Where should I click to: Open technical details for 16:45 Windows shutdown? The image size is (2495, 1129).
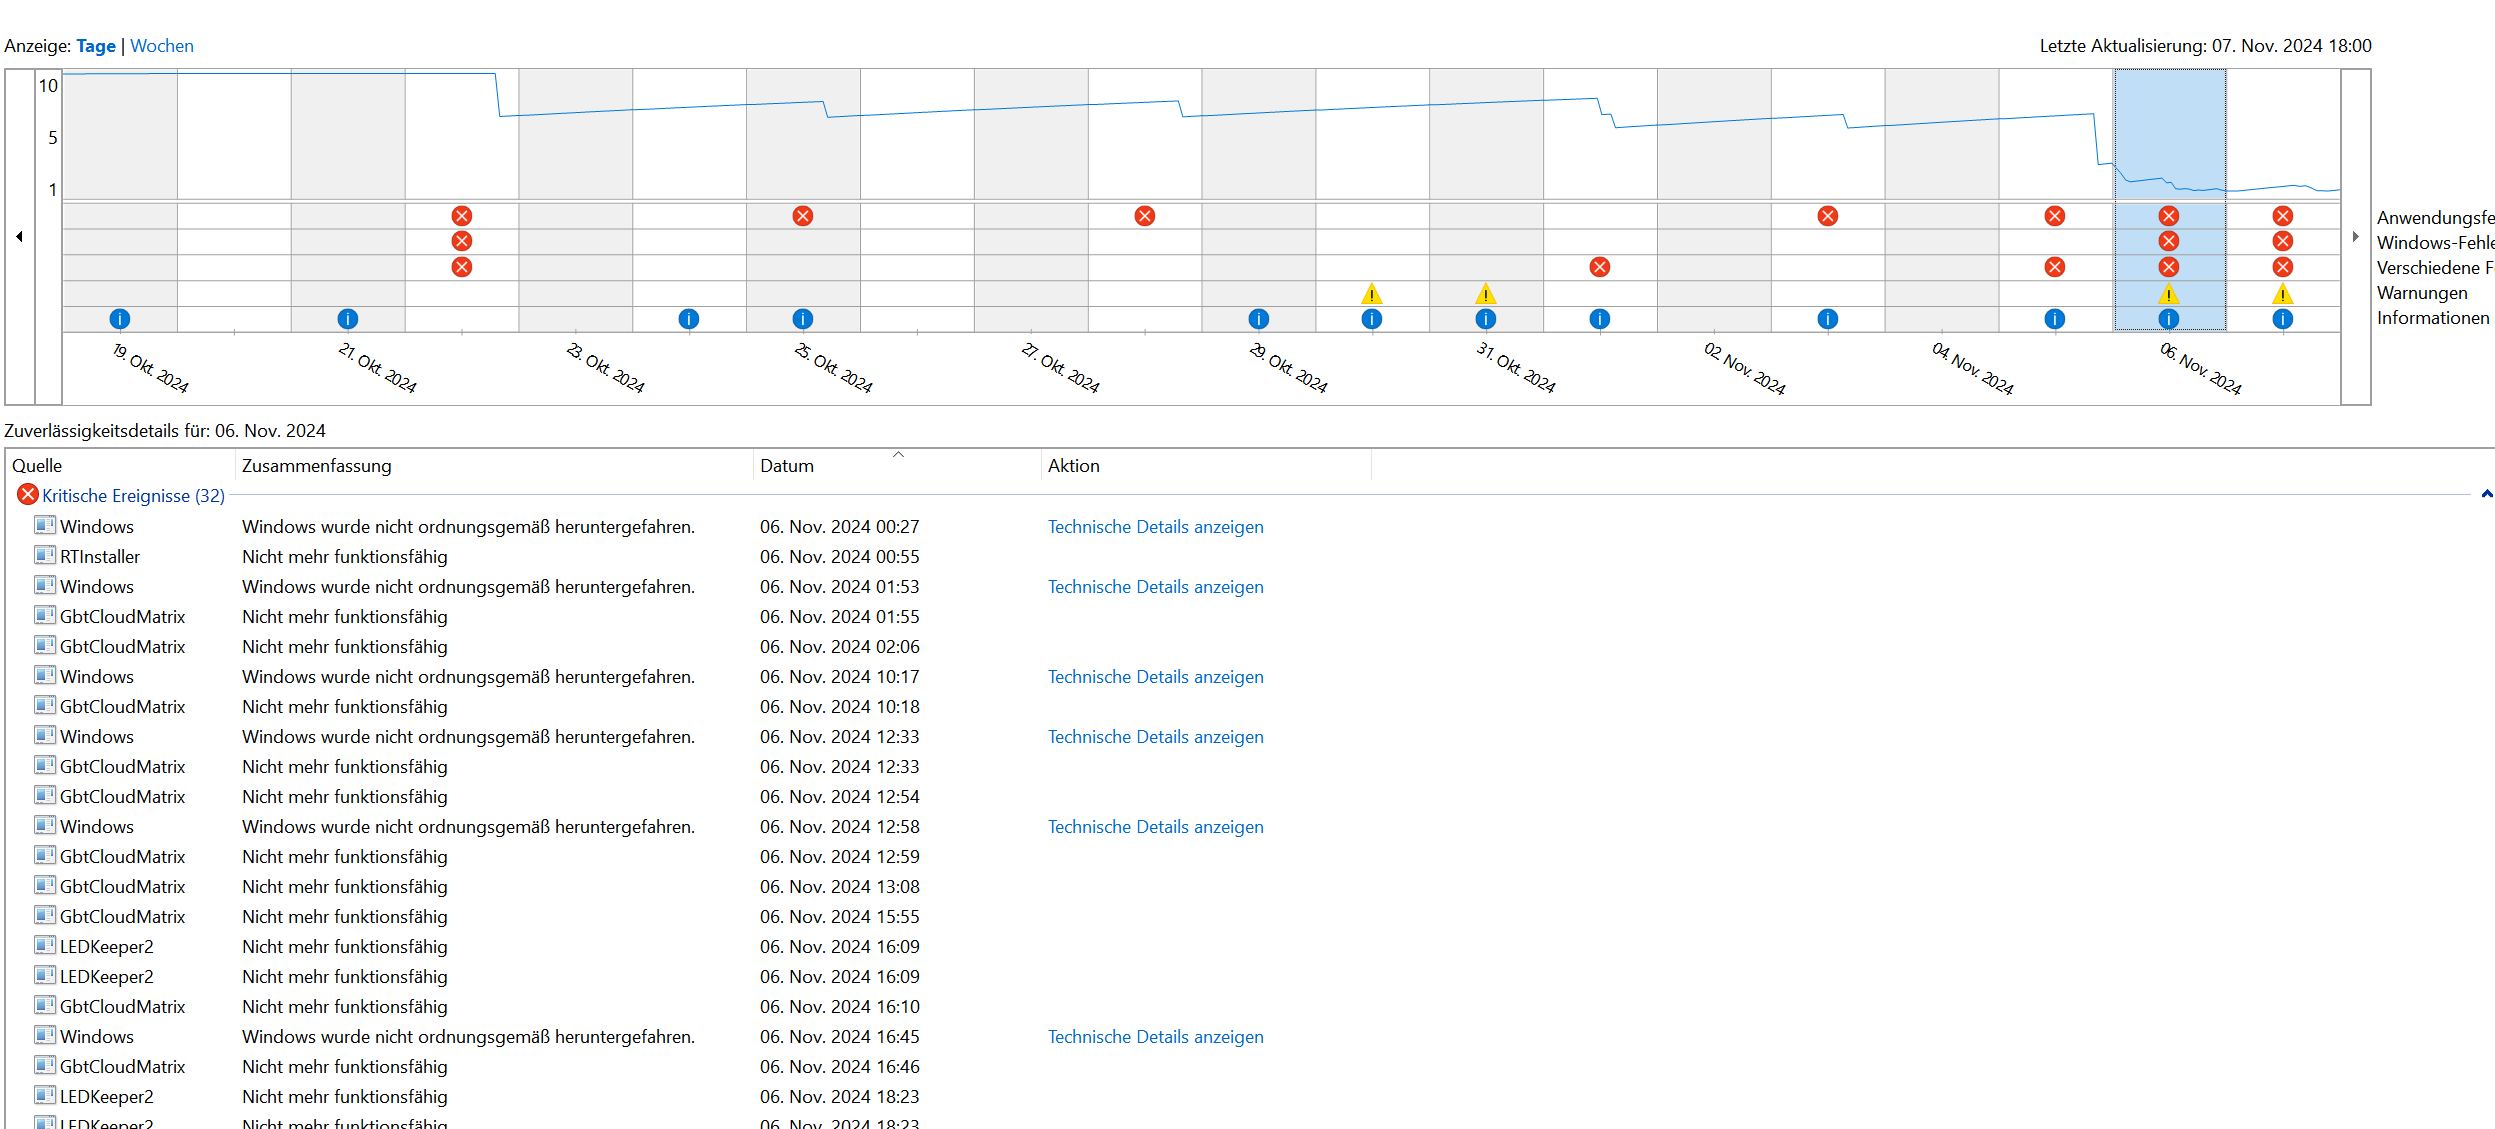tap(1155, 1037)
